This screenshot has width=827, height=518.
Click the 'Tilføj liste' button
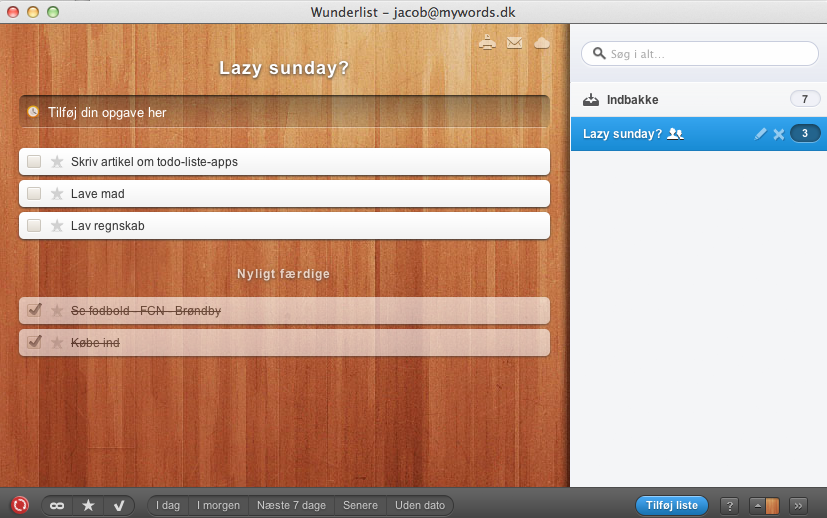click(672, 505)
